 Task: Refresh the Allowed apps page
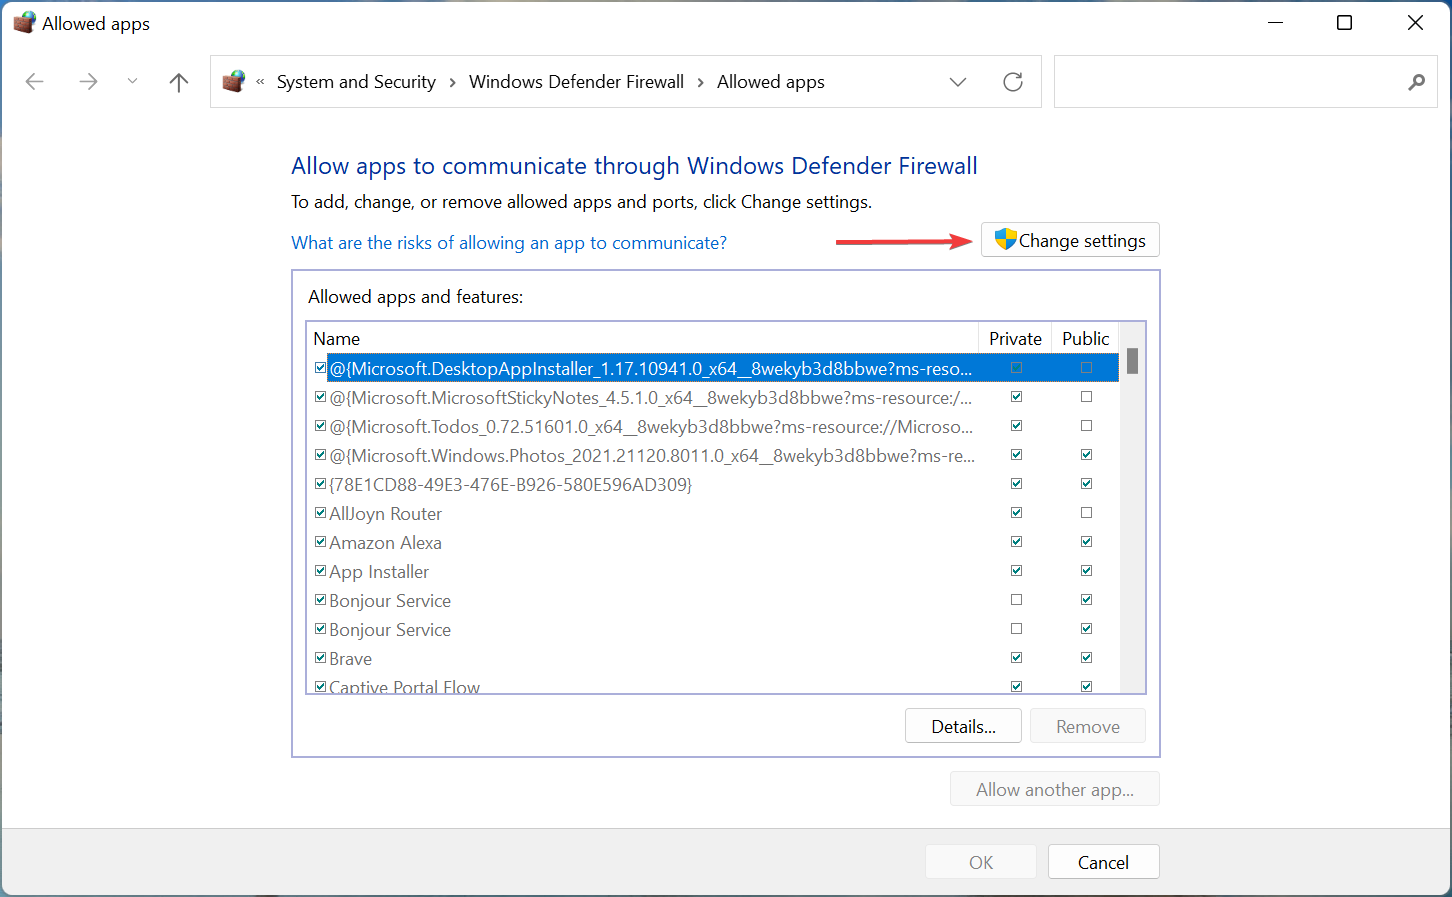1013,82
